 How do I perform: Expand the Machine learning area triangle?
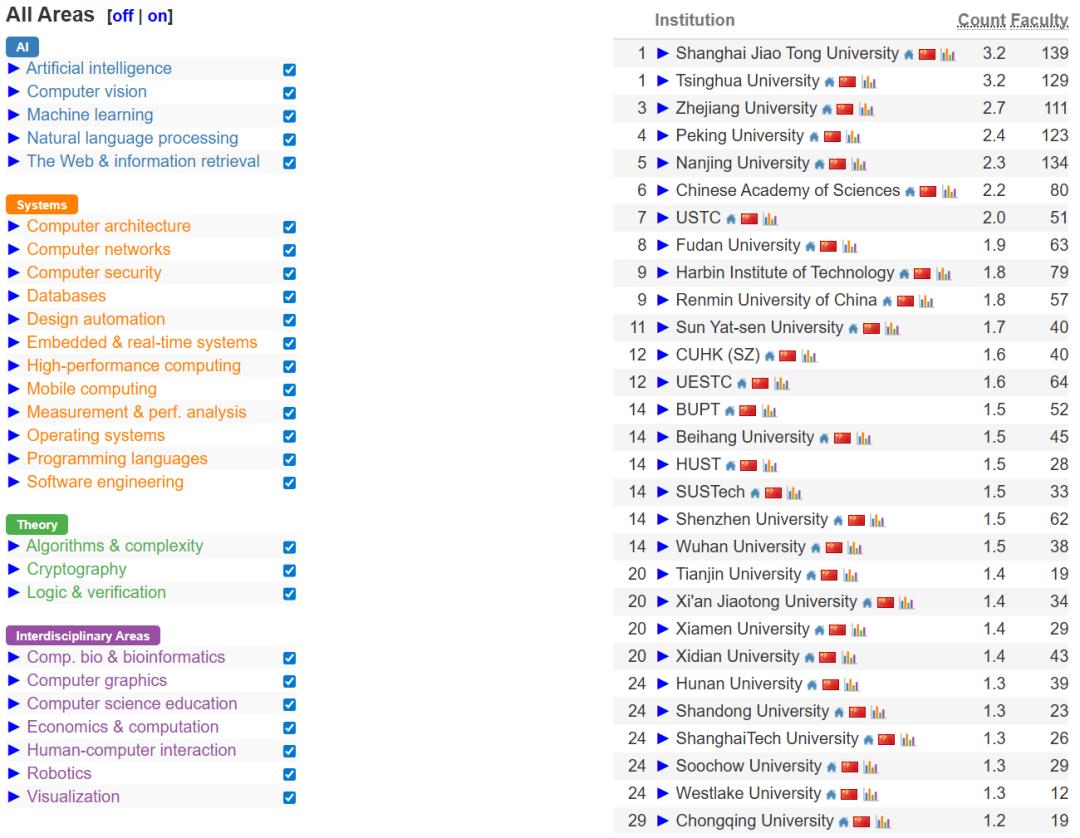[13, 115]
